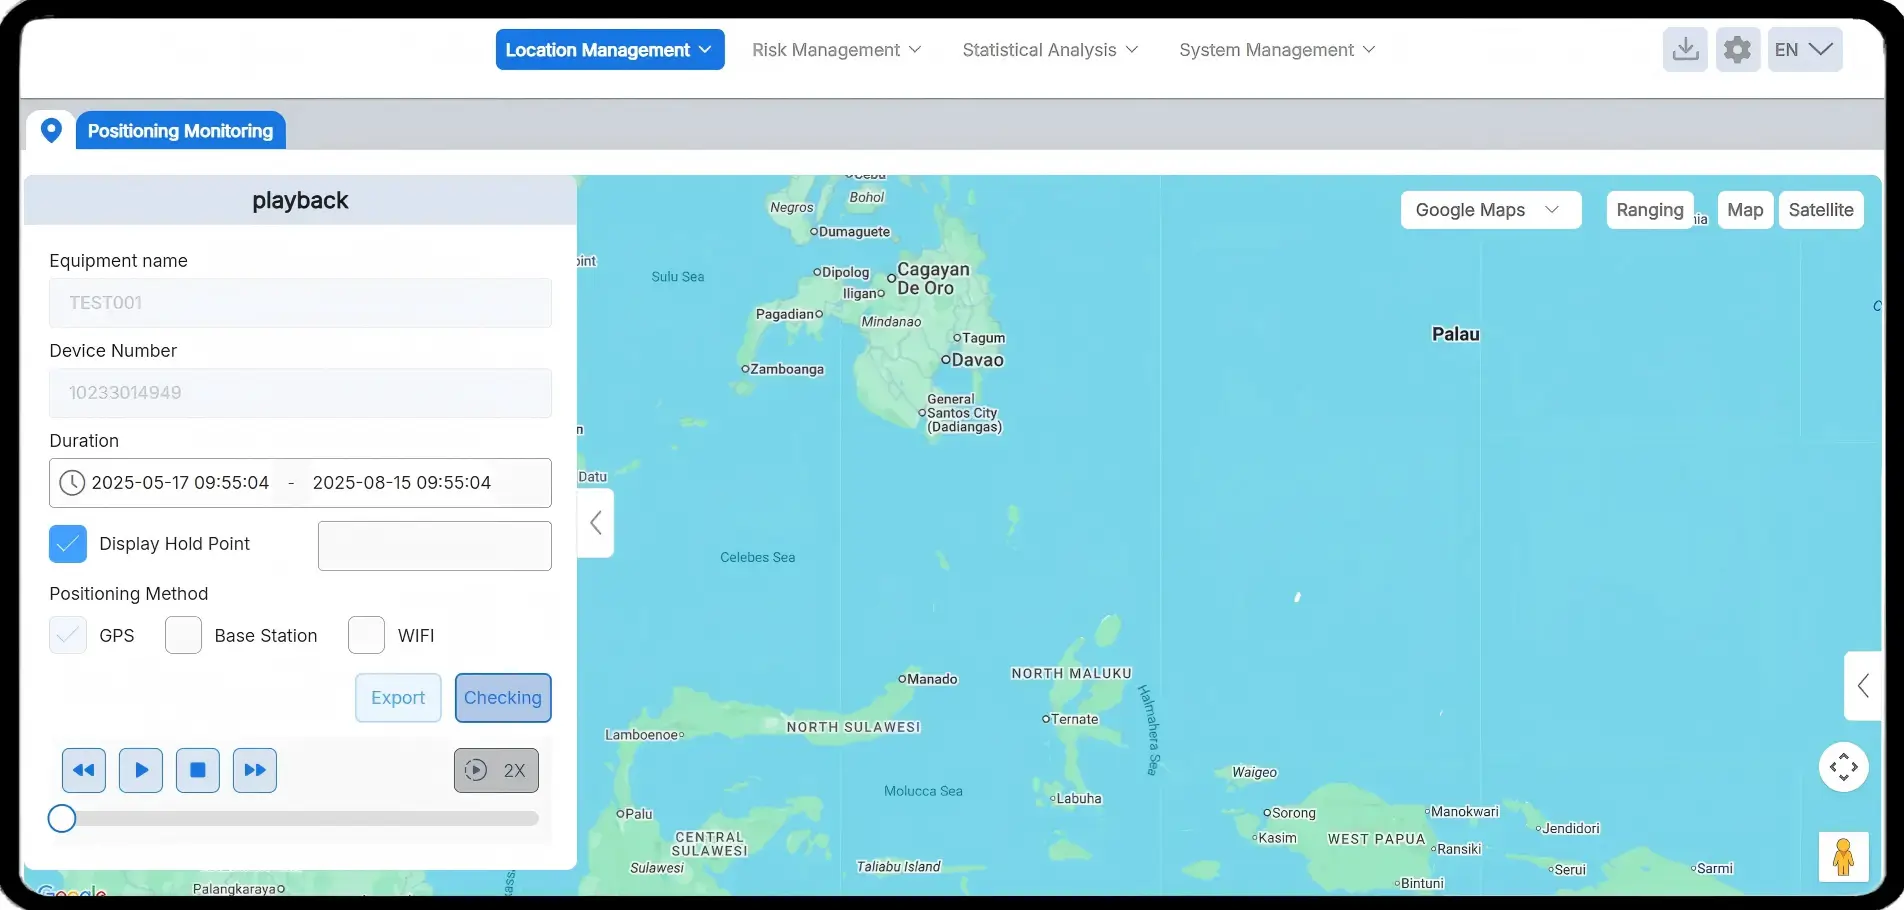Open settings via the gear icon
Viewport: 1904px width, 910px height.
tap(1738, 49)
